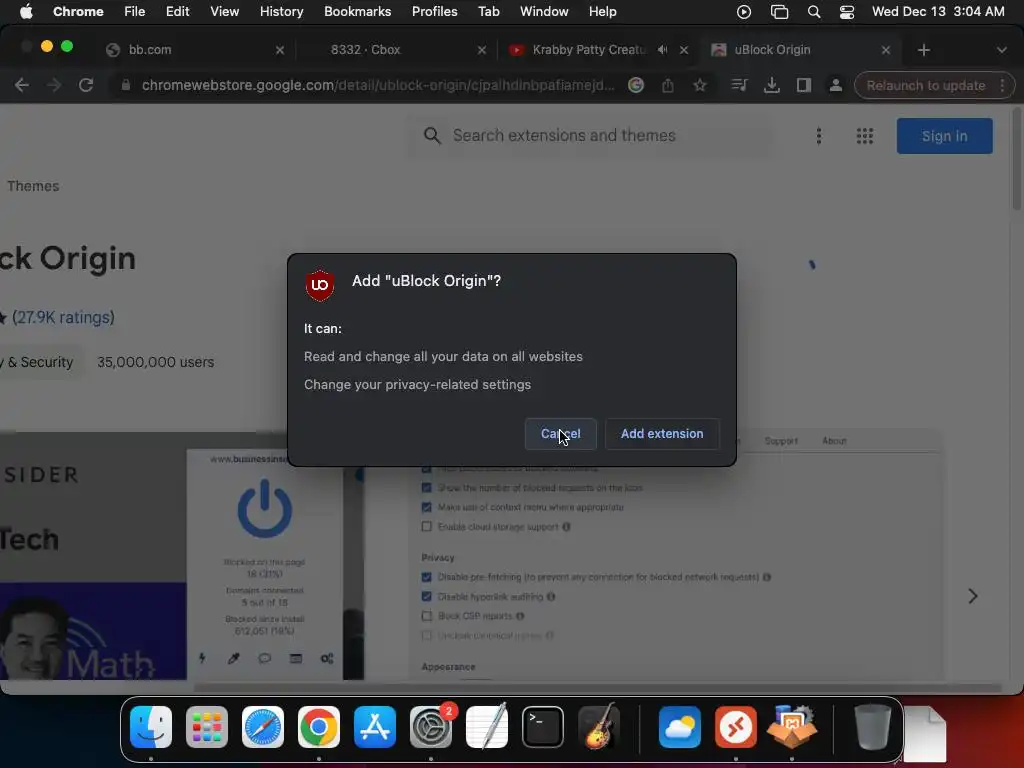
Task: Open the Bookmarks menu
Action: (x=357, y=11)
